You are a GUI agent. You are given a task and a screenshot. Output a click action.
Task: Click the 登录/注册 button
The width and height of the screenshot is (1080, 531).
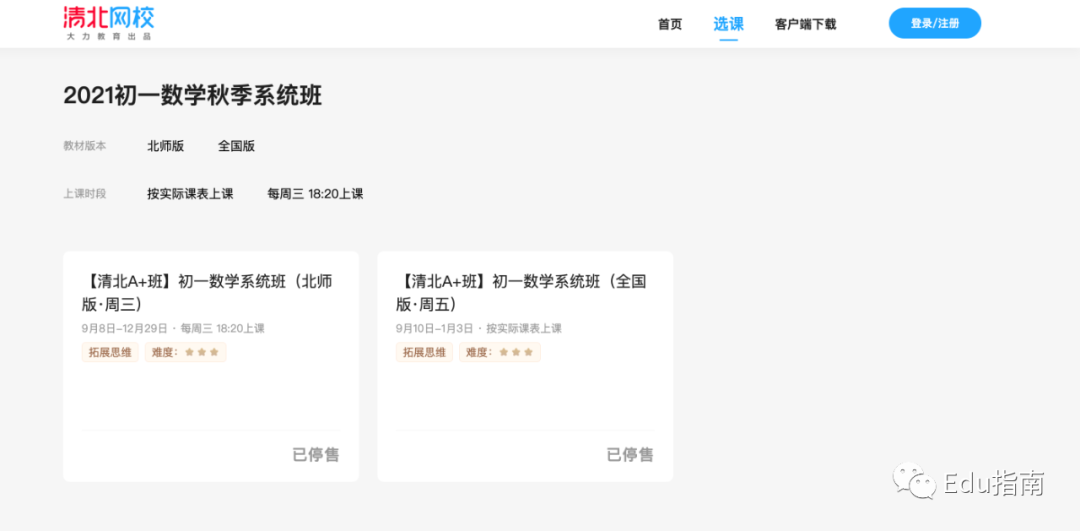point(935,23)
